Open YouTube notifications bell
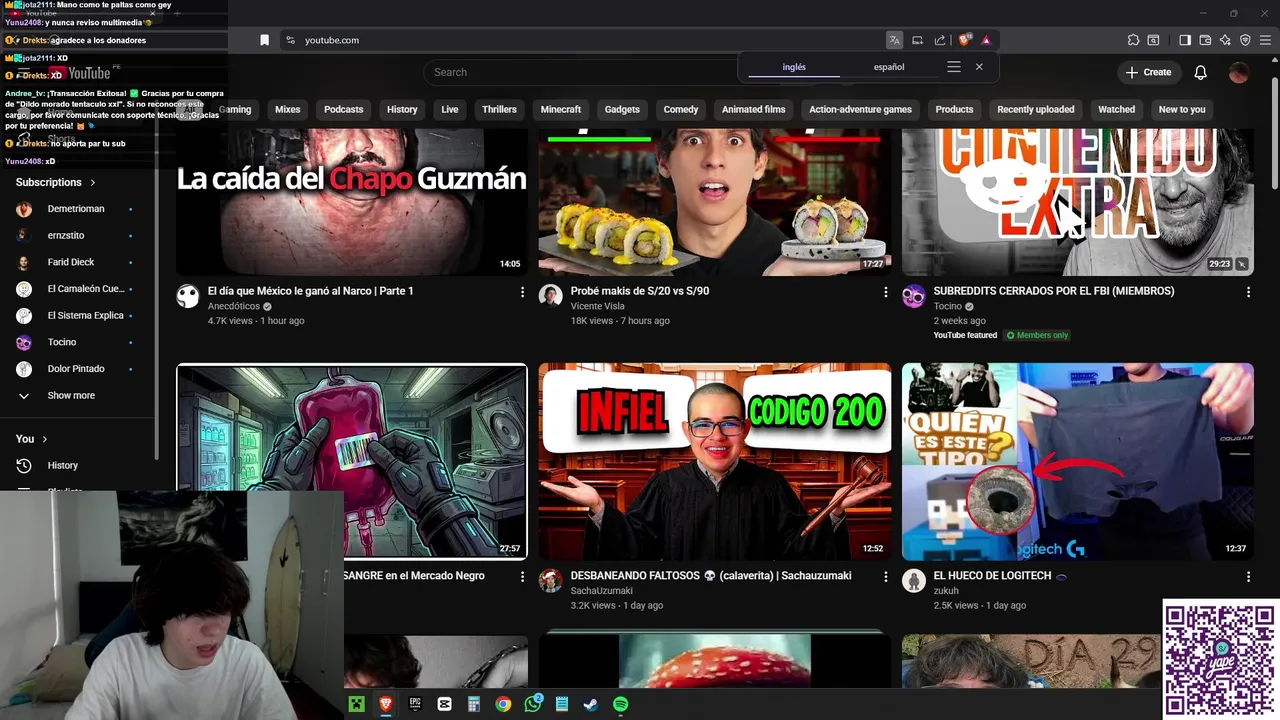The width and height of the screenshot is (1280, 720). pyautogui.click(x=1201, y=72)
